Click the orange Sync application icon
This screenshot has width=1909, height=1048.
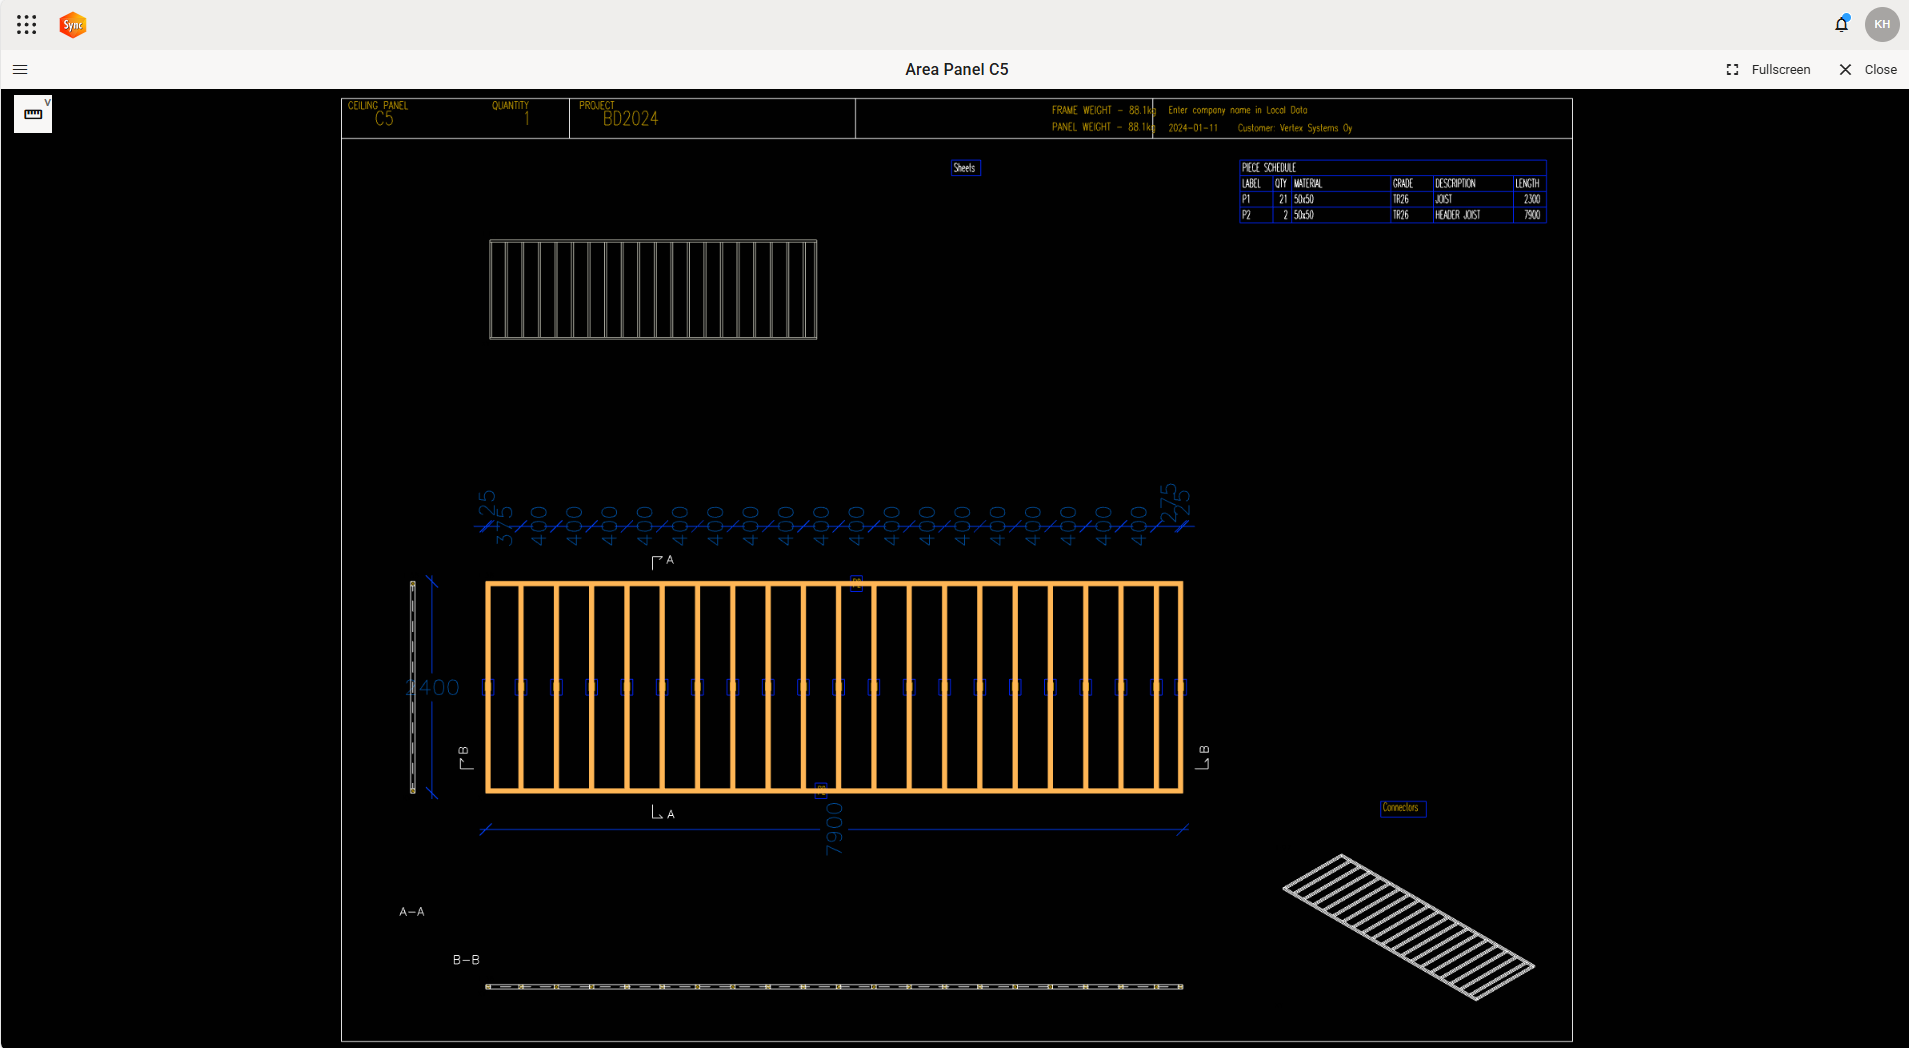pos(71,24)
